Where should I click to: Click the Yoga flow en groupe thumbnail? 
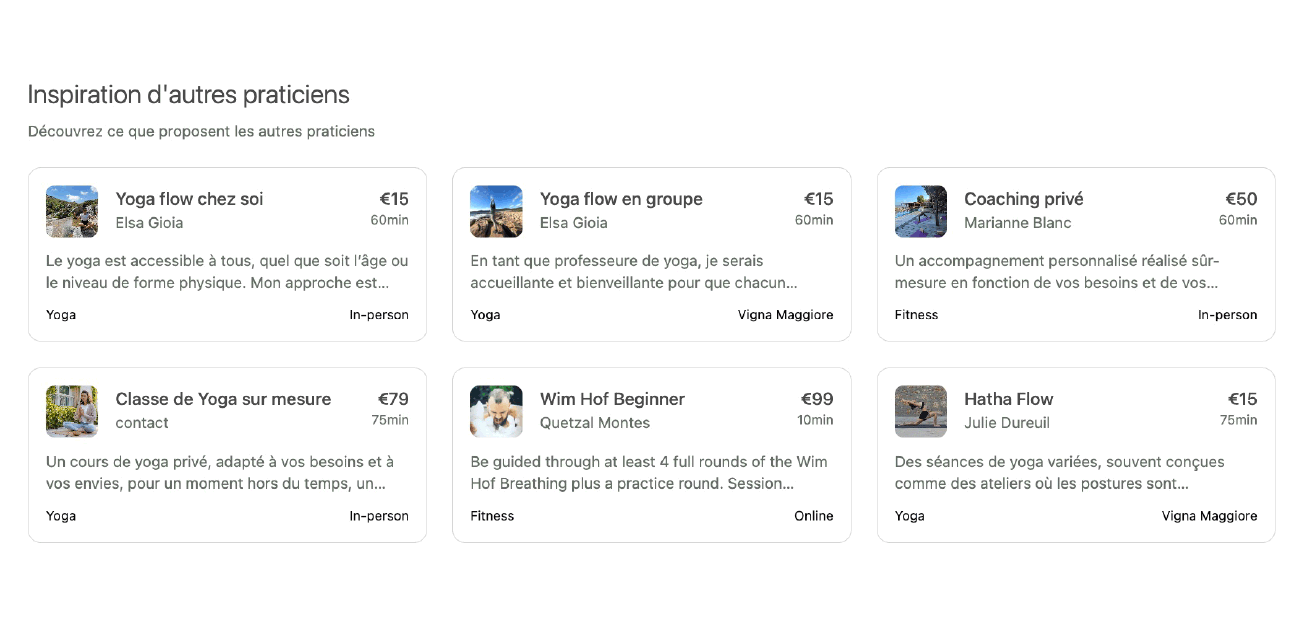pos(496,211)
